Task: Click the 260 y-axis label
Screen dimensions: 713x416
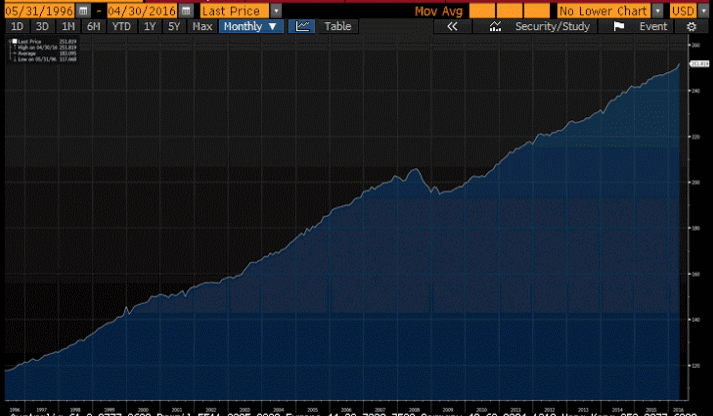Action: tap(695, 45)
